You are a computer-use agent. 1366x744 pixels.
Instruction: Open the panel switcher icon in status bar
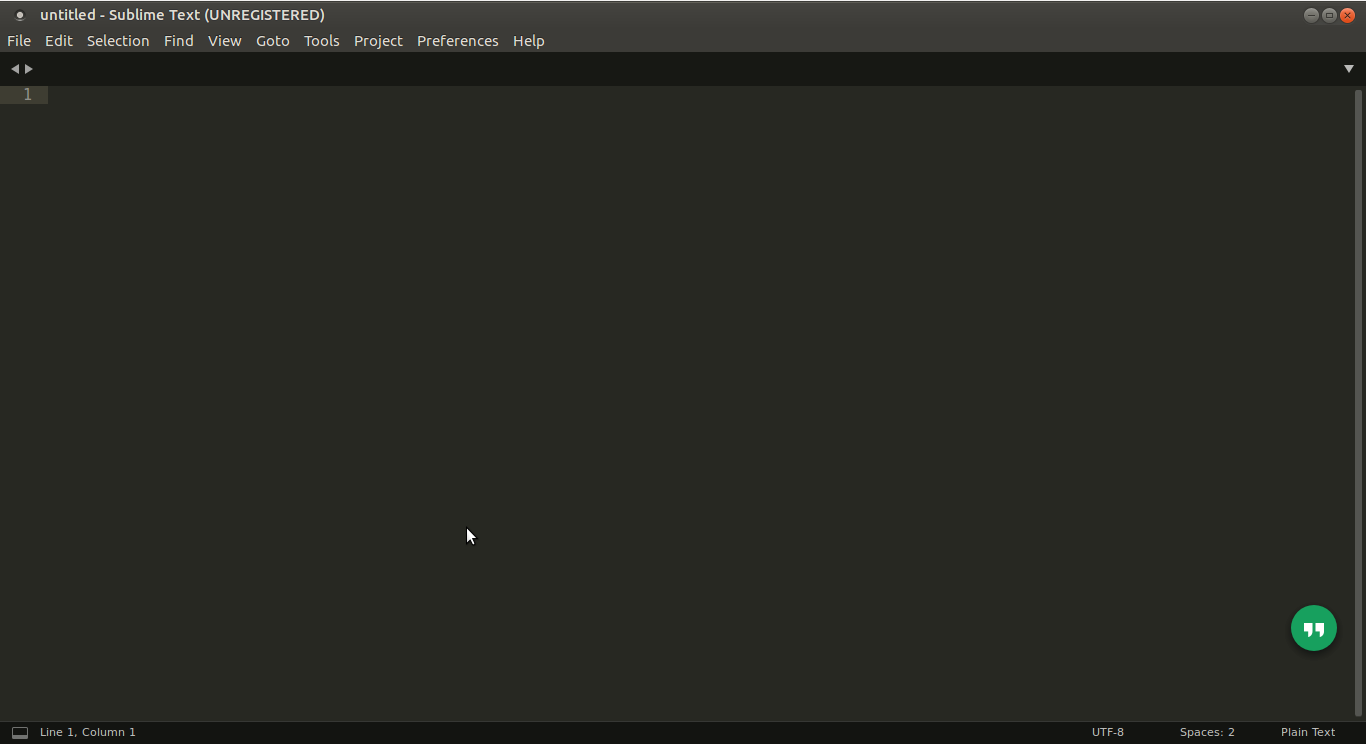19,733
